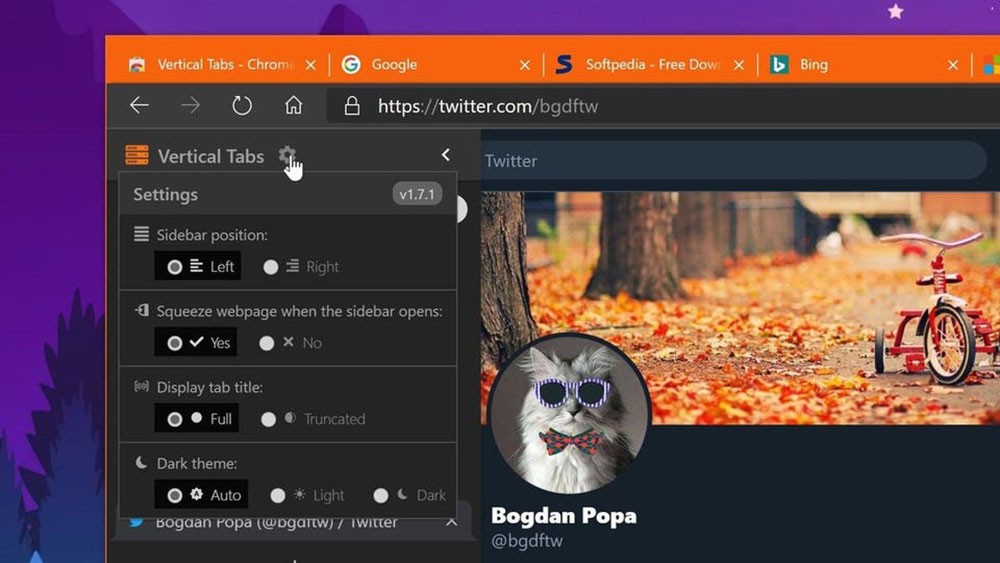
Task: Set tab title display to Full
Action: (196, 418)
